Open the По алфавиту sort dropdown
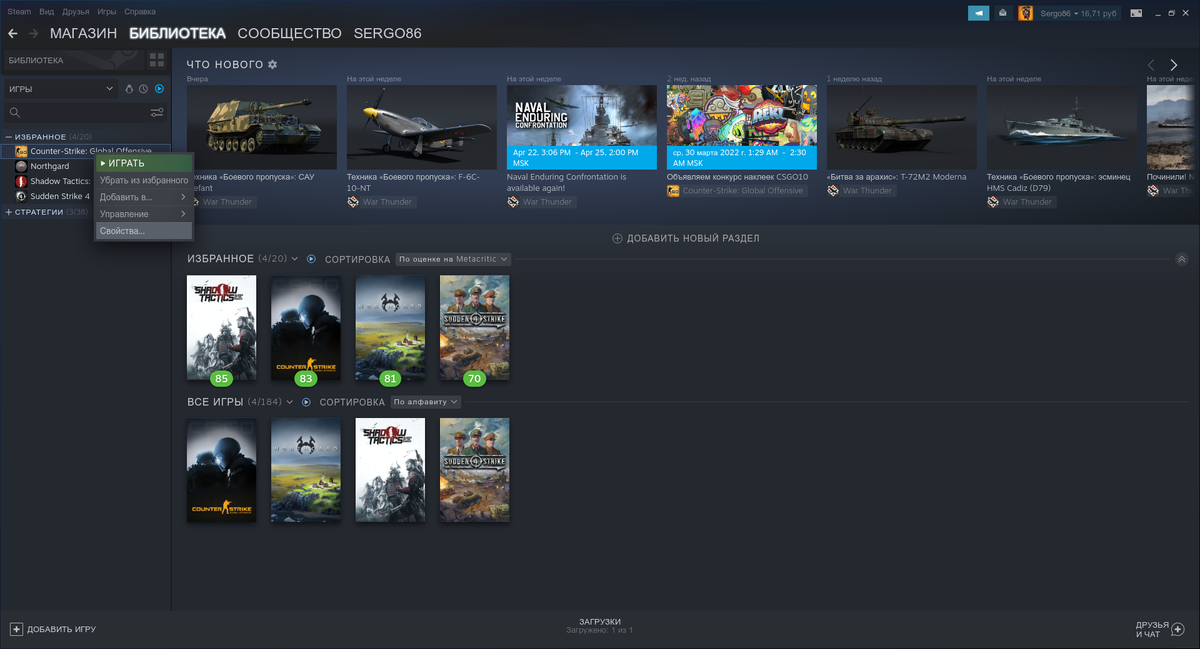Screen dimensions: 1200x649 [425, 402]
